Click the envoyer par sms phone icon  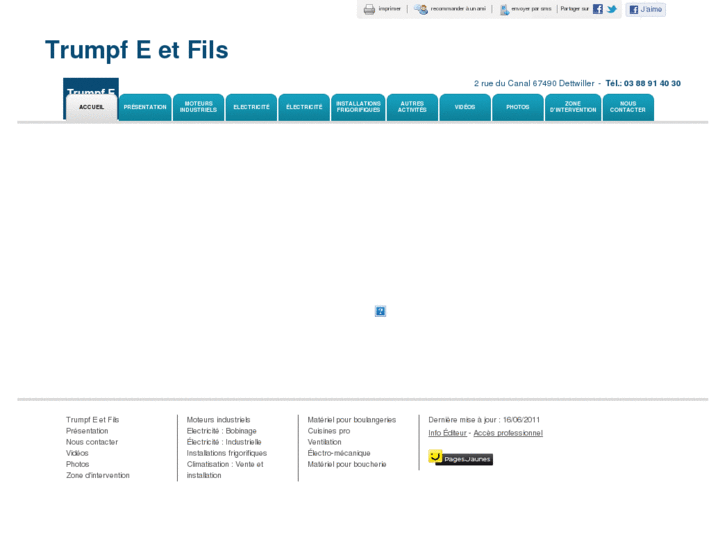coord(504,9)
